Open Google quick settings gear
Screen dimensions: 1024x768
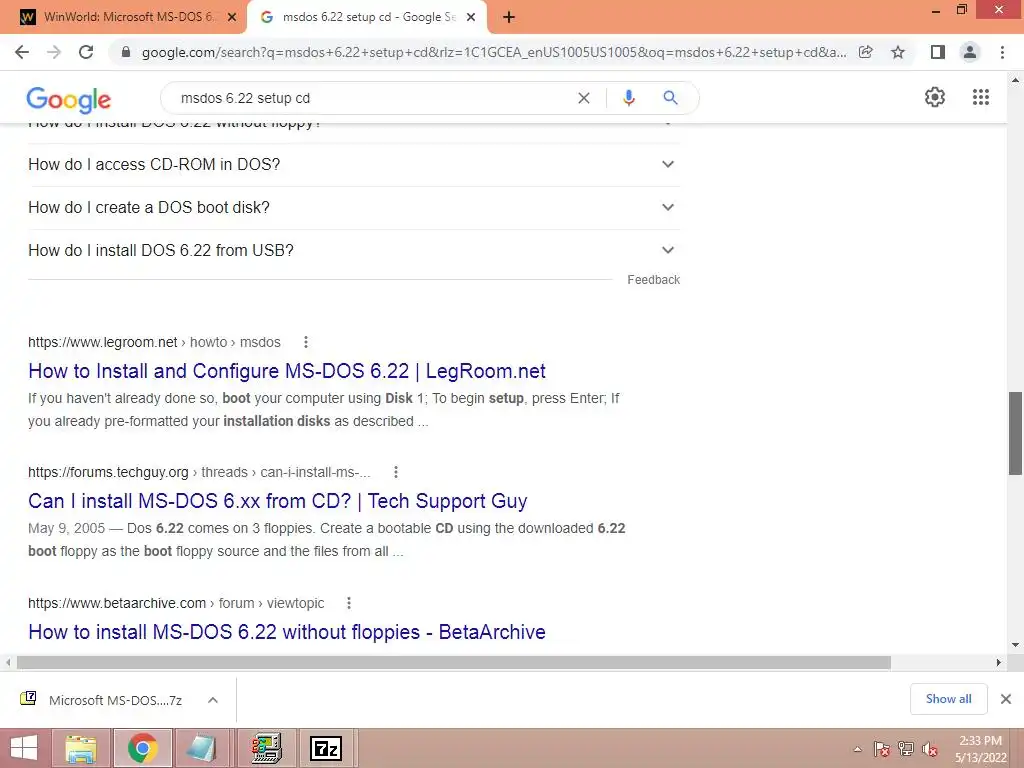[x=935, y=97]
